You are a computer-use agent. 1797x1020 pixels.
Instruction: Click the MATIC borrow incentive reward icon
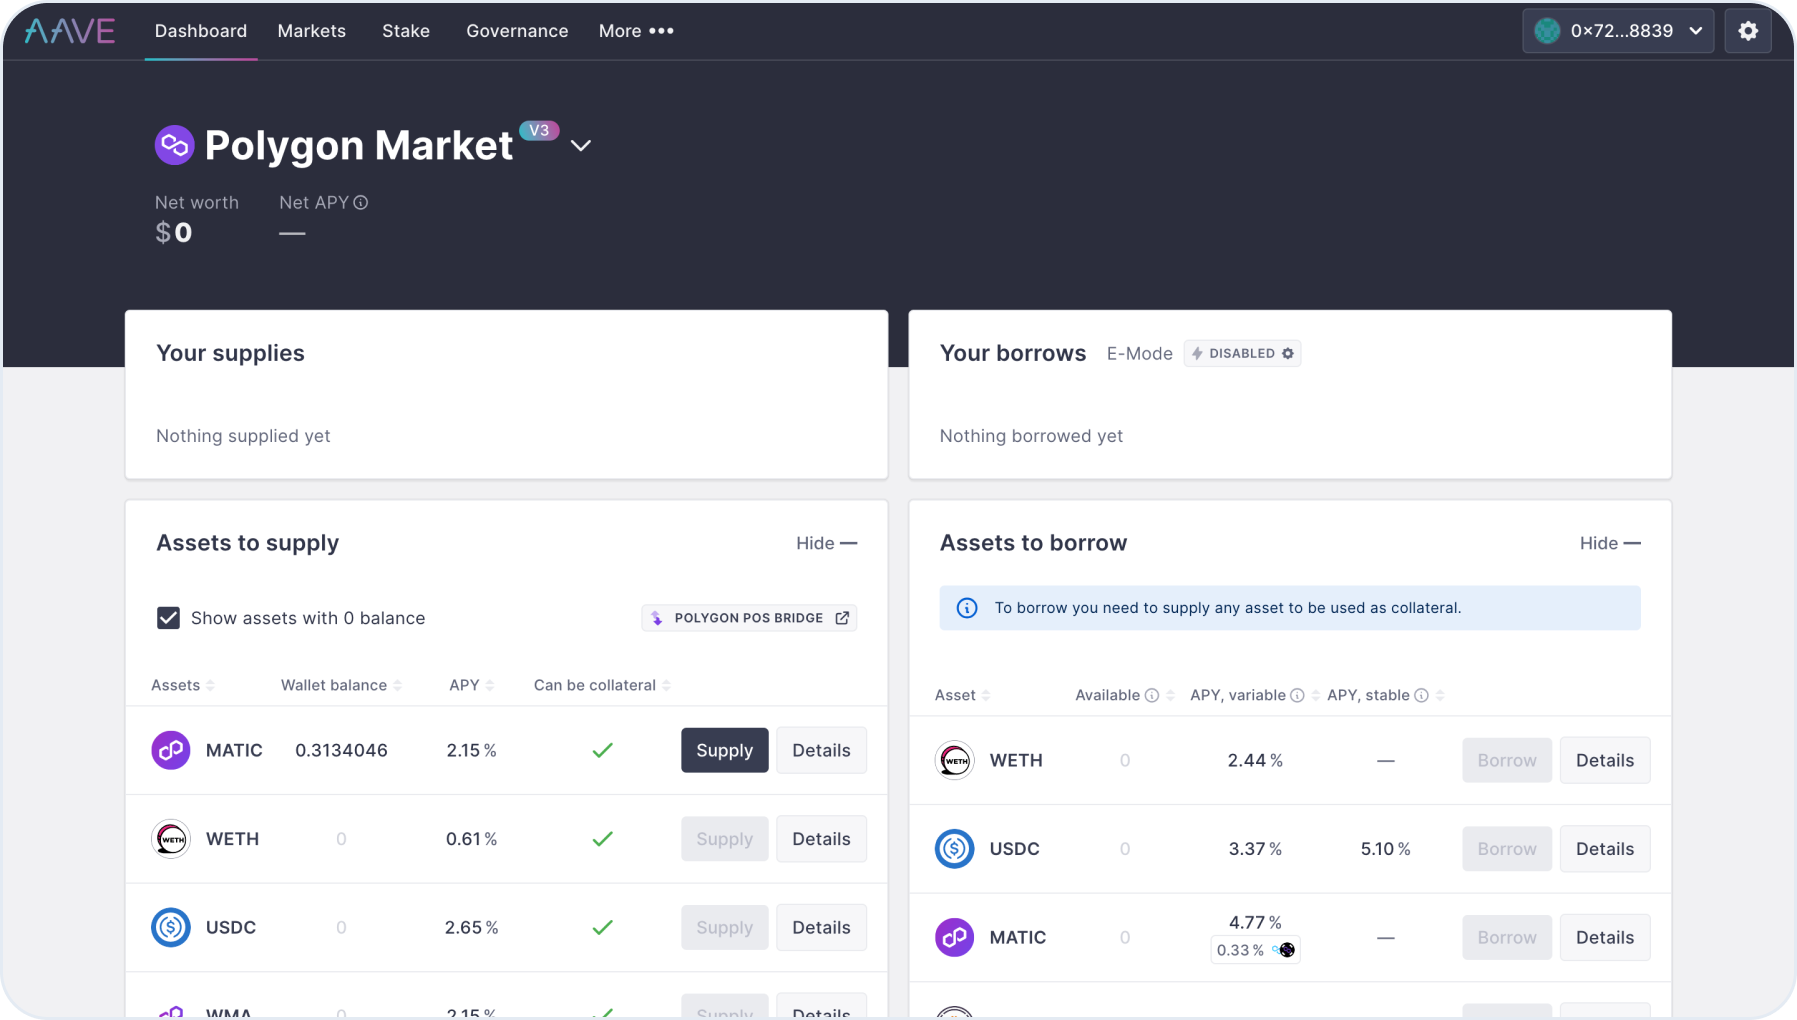point(1285,950)
